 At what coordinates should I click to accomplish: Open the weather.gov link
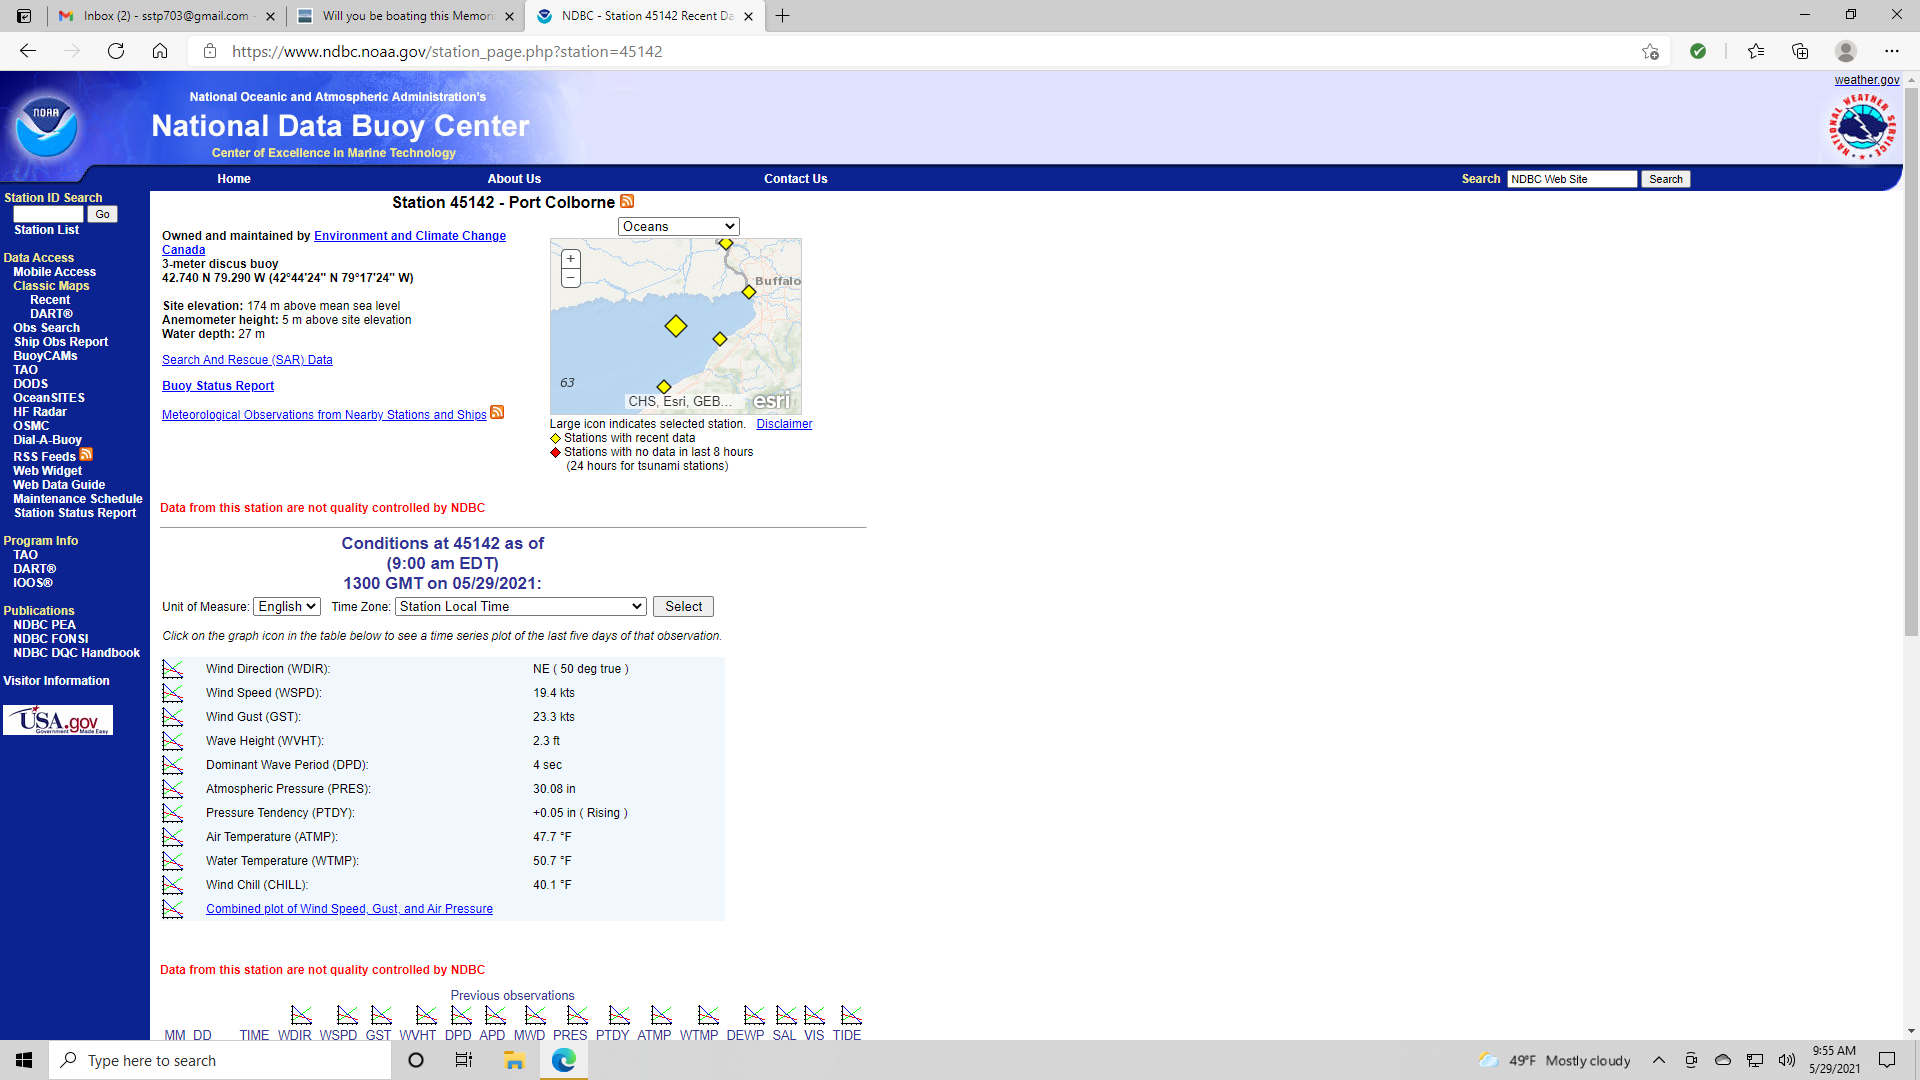1867,80
